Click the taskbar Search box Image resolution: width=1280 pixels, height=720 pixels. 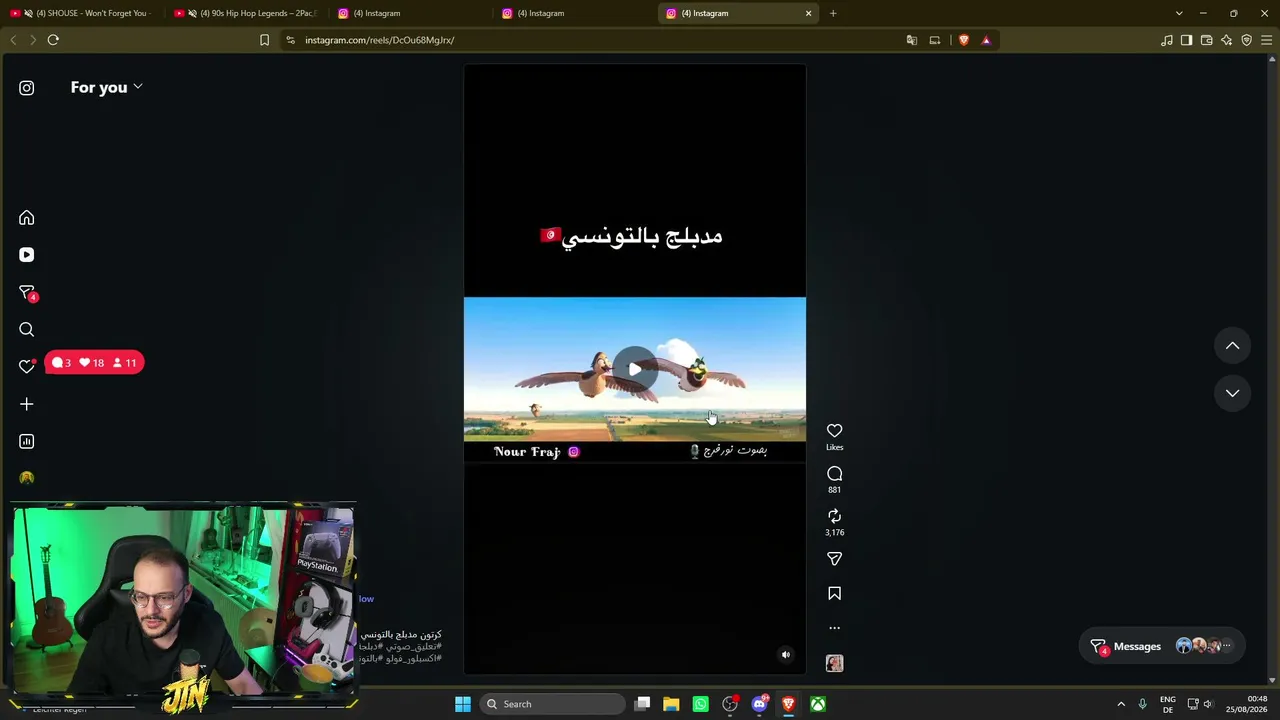552,704
